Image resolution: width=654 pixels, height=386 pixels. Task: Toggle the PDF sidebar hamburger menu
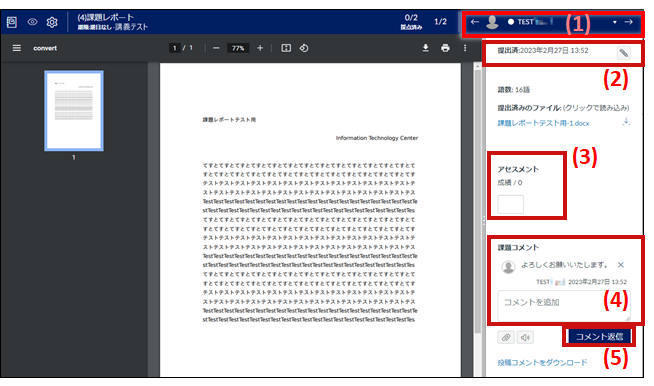point(17,48)
